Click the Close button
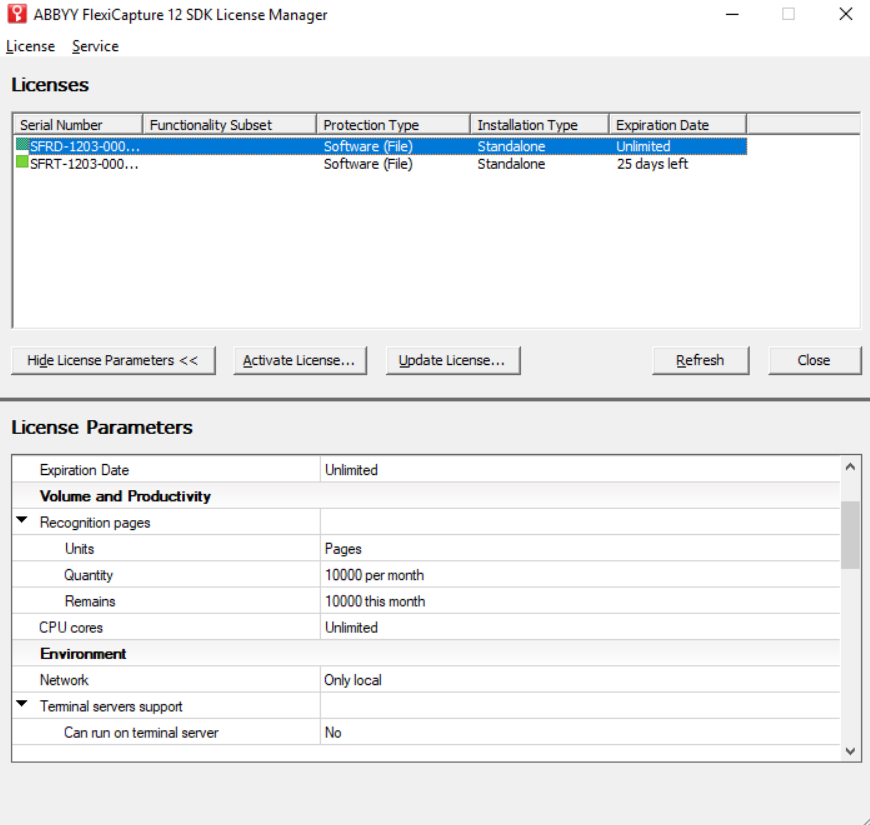Screen dimensions: 870x825 [814, 361]
